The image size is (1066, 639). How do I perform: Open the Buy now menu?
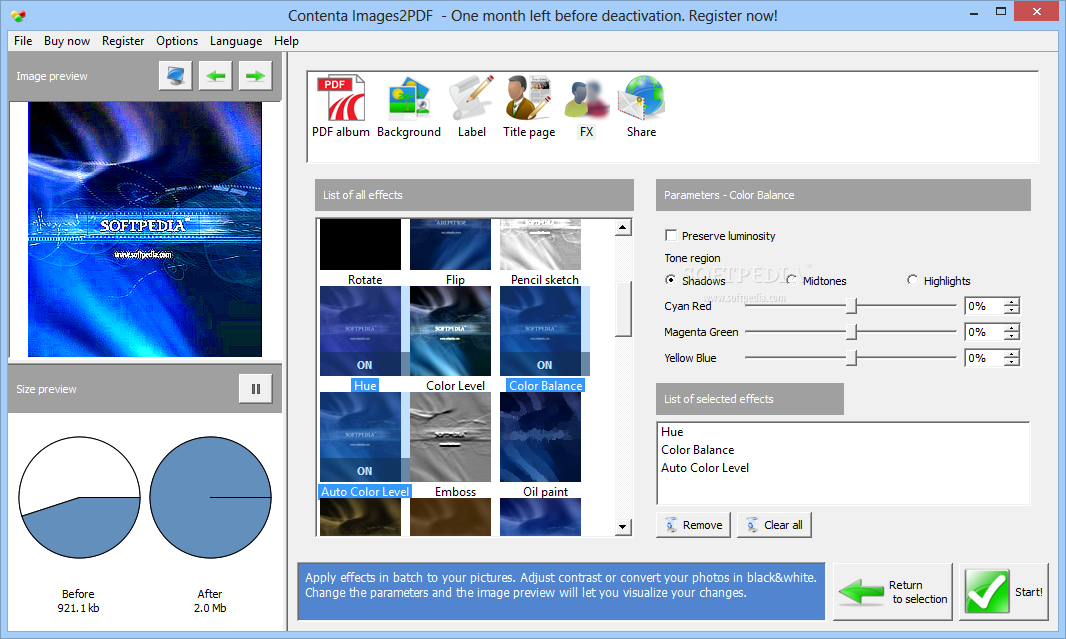point(67,41)
